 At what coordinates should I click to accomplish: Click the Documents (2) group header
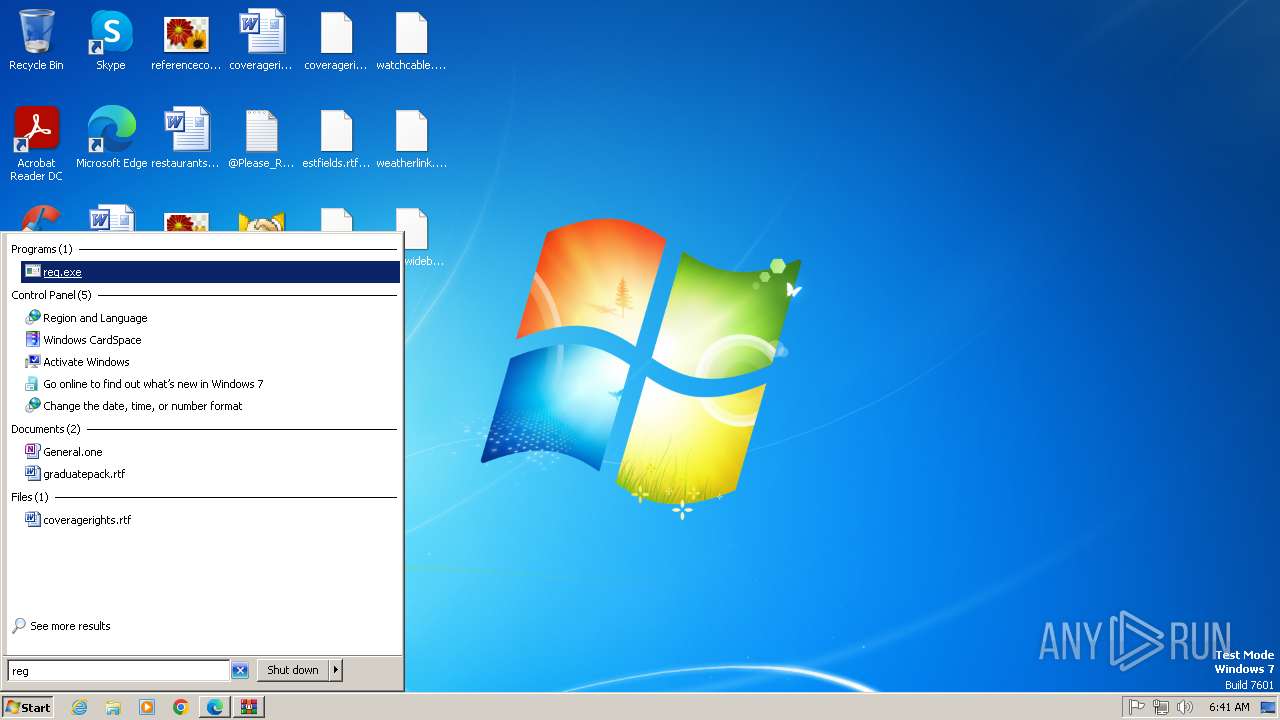coord(46,429)
